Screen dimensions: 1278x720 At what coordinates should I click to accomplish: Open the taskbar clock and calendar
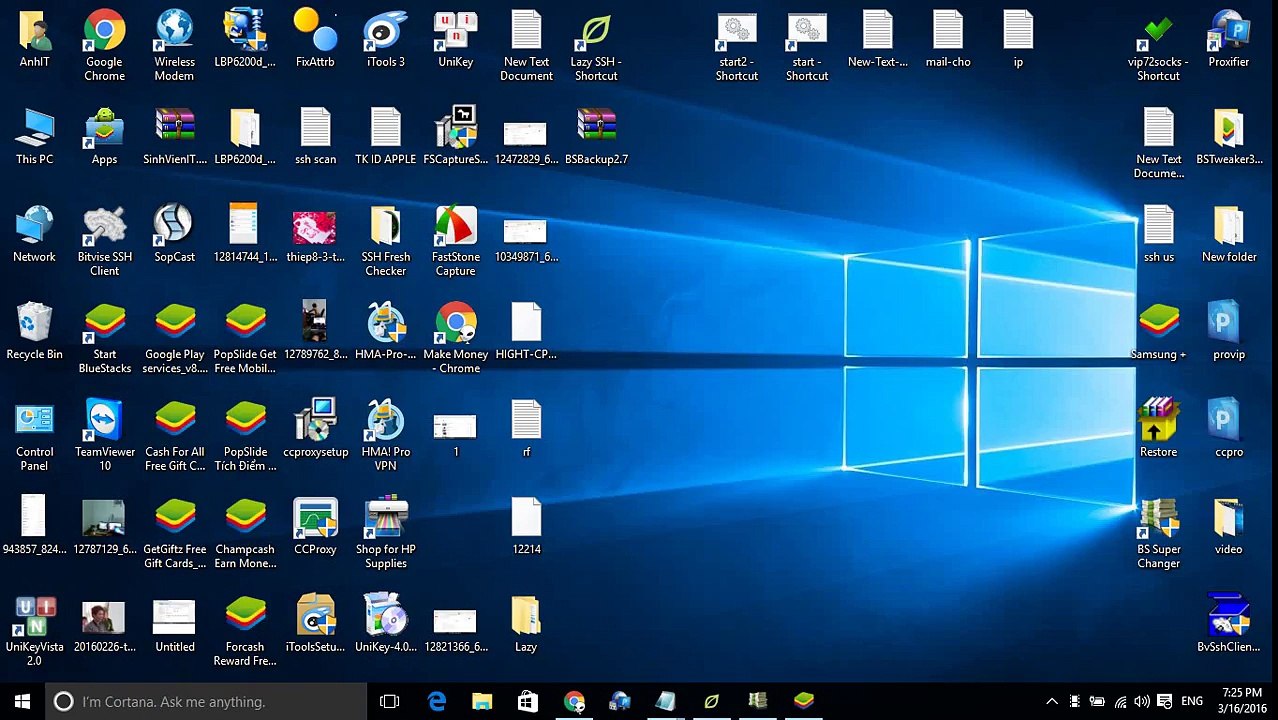click(x=1242, y=701)
